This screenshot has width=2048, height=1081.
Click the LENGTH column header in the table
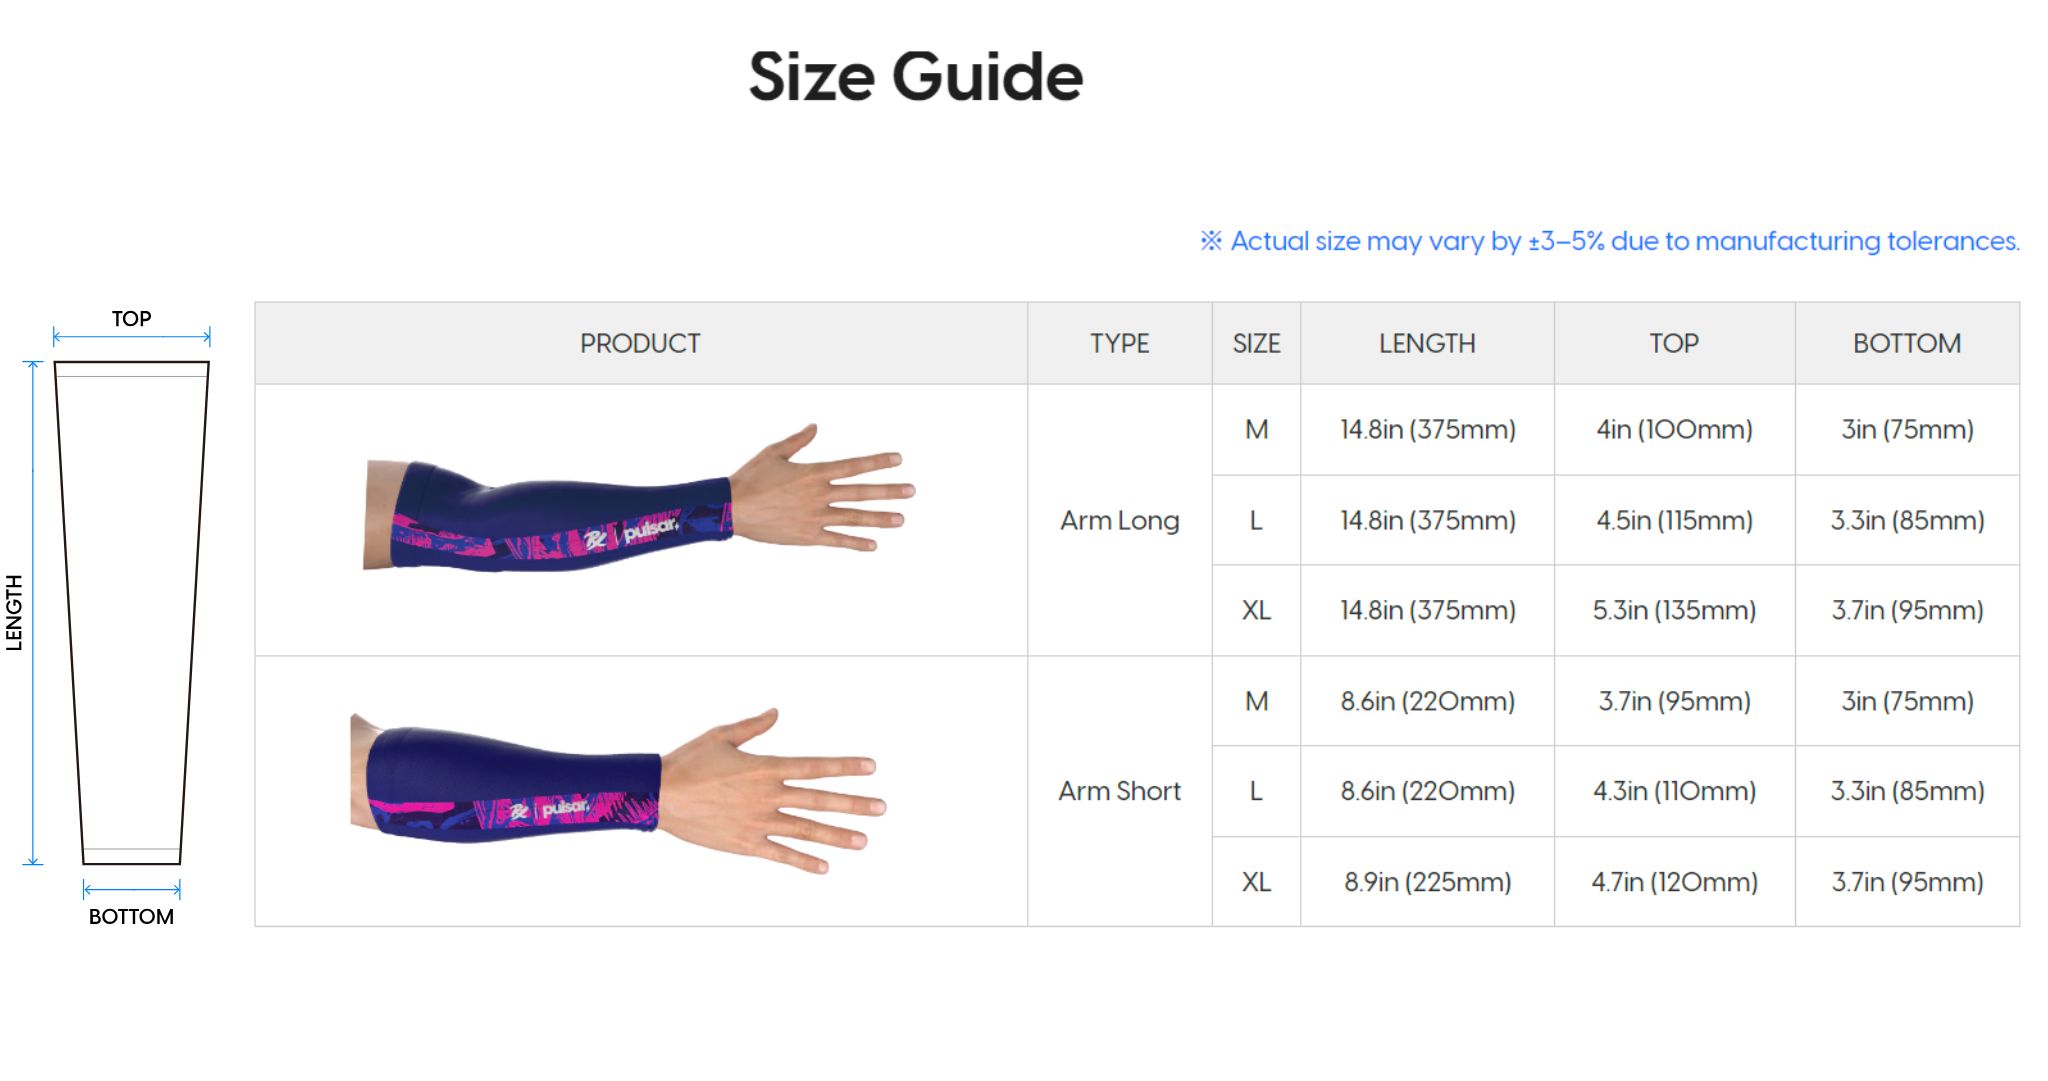coord(1427,343)
